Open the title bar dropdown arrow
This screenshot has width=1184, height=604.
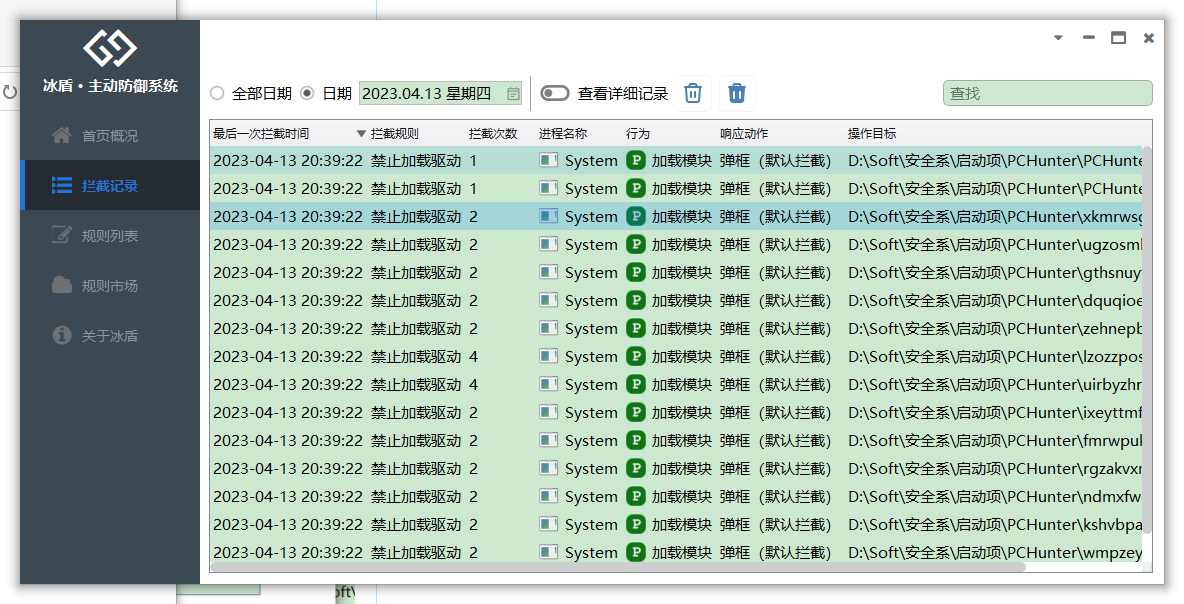point(1057,37)
